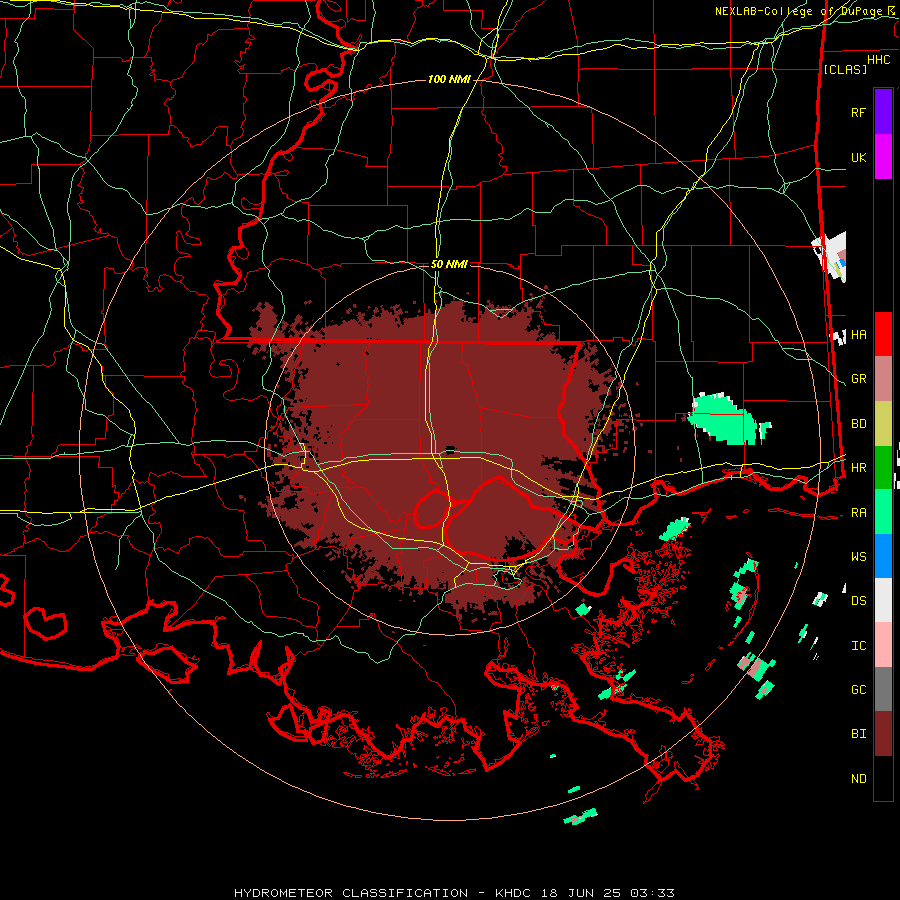
Task: Click the GC gray legend swatch
Action: point(883,689)
